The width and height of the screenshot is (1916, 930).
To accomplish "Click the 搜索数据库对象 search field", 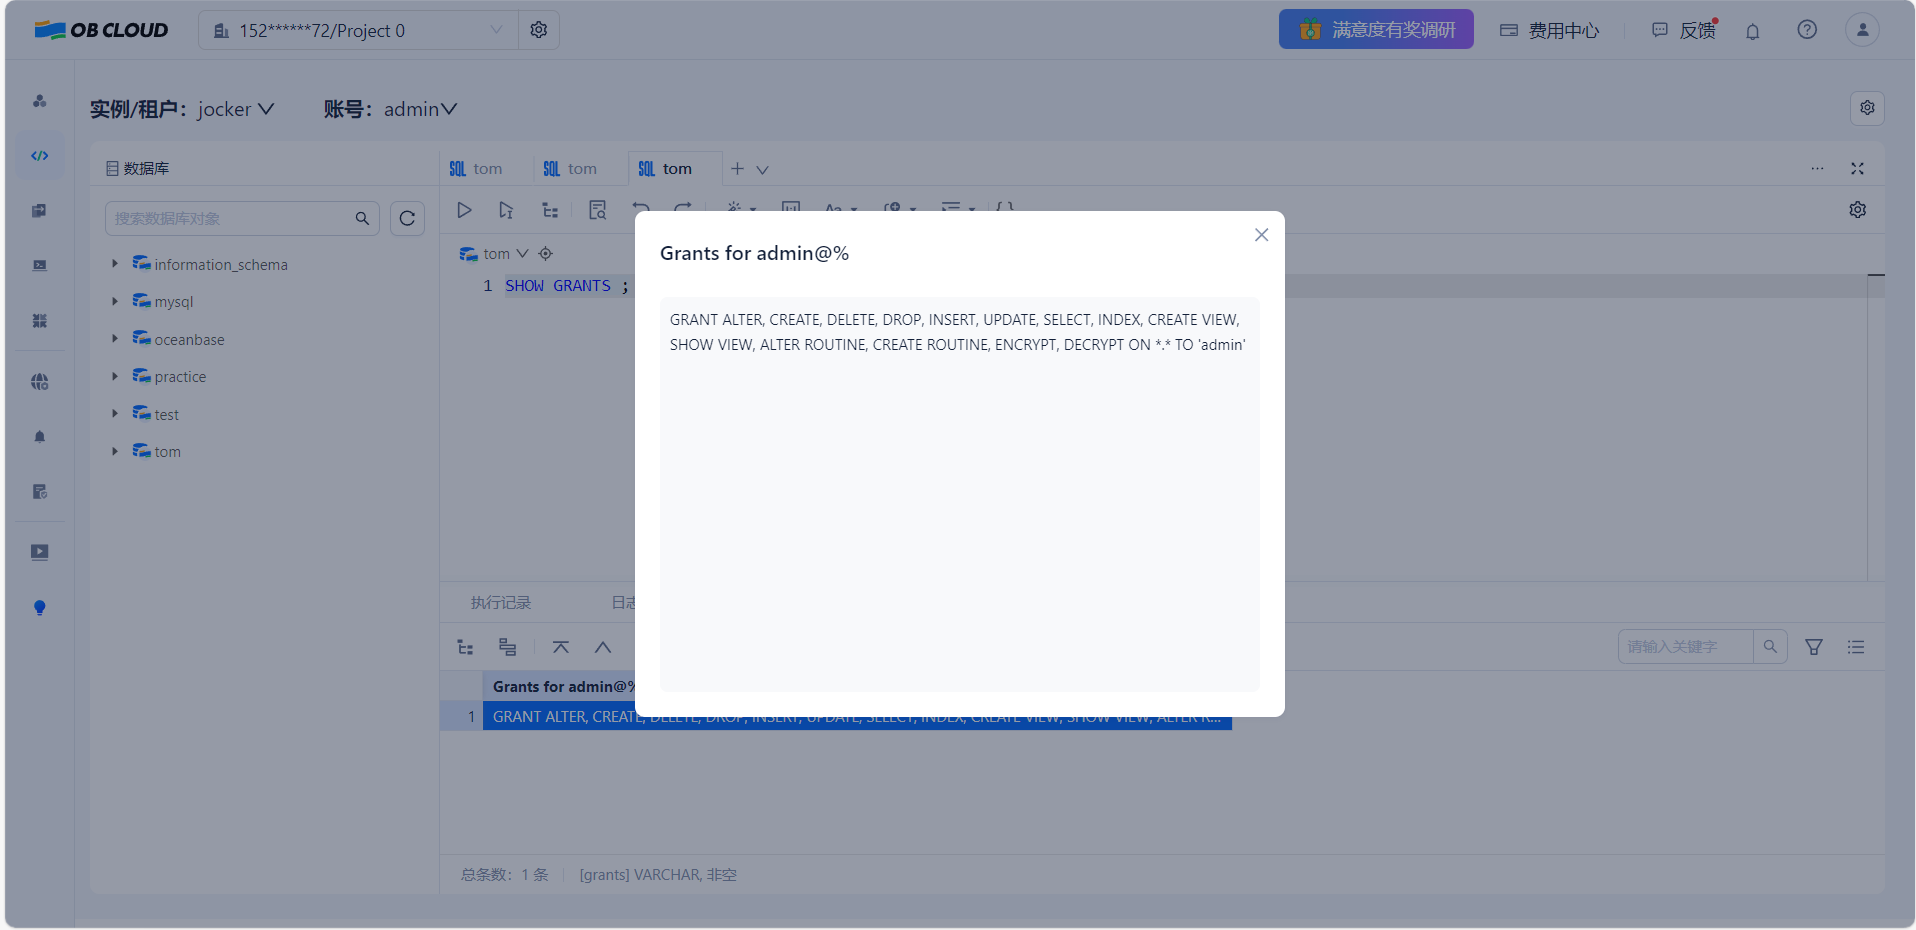I will (230, 218).
